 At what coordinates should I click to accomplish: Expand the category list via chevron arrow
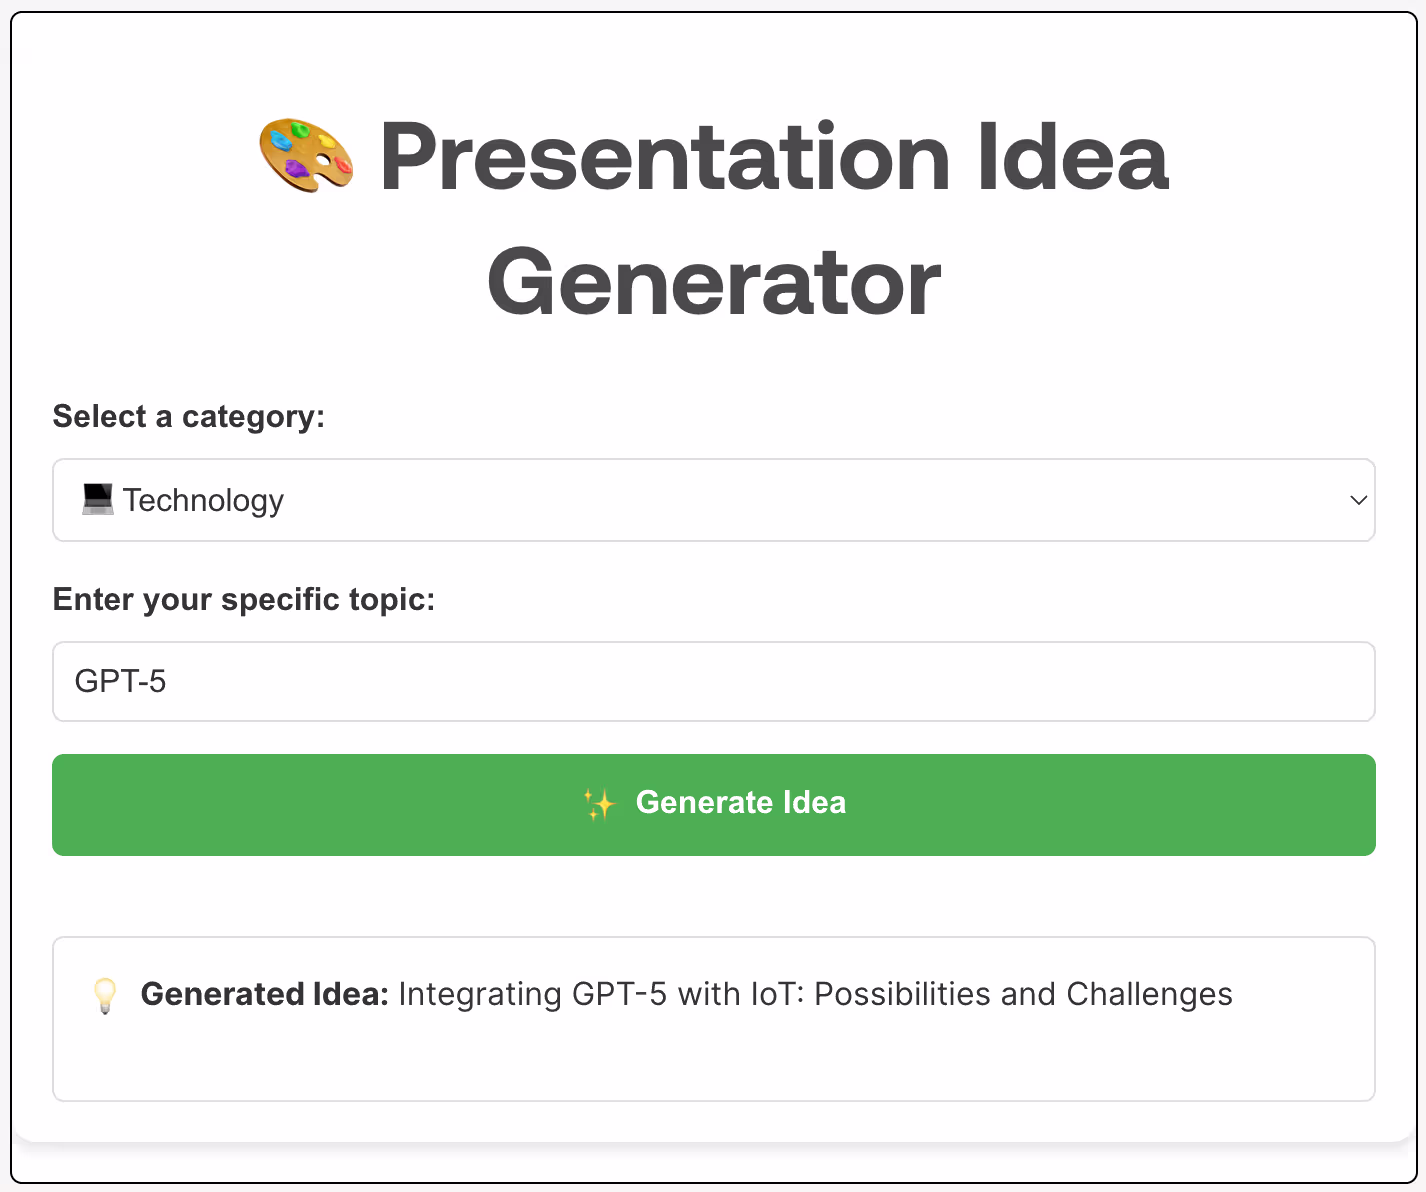click(x=1358, y=500)
